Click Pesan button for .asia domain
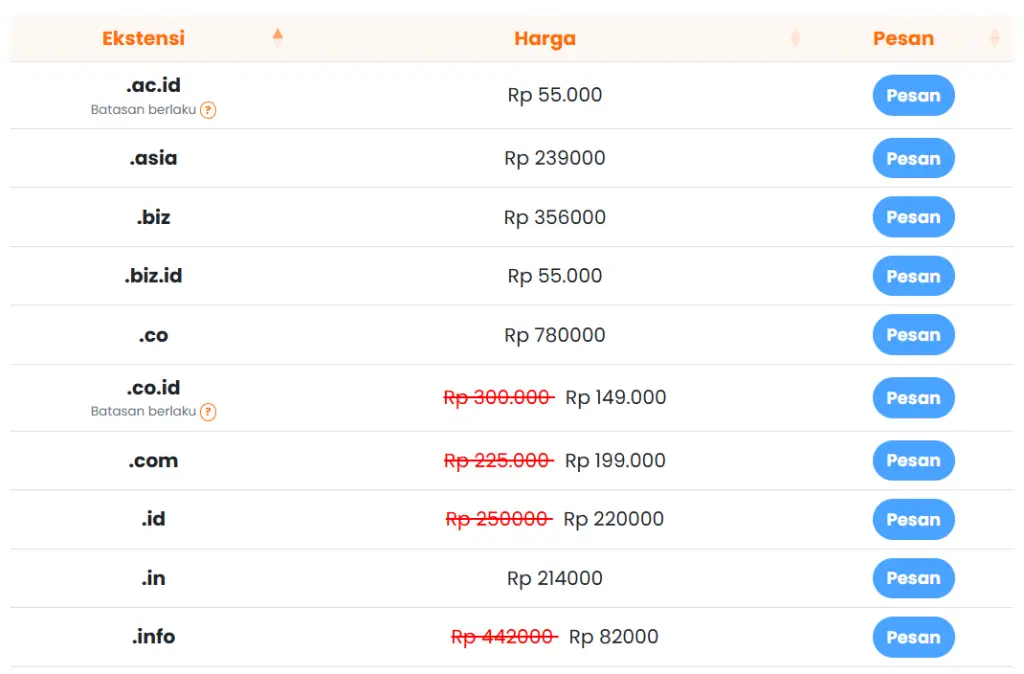1024x674 pixels. coord(913,158)
